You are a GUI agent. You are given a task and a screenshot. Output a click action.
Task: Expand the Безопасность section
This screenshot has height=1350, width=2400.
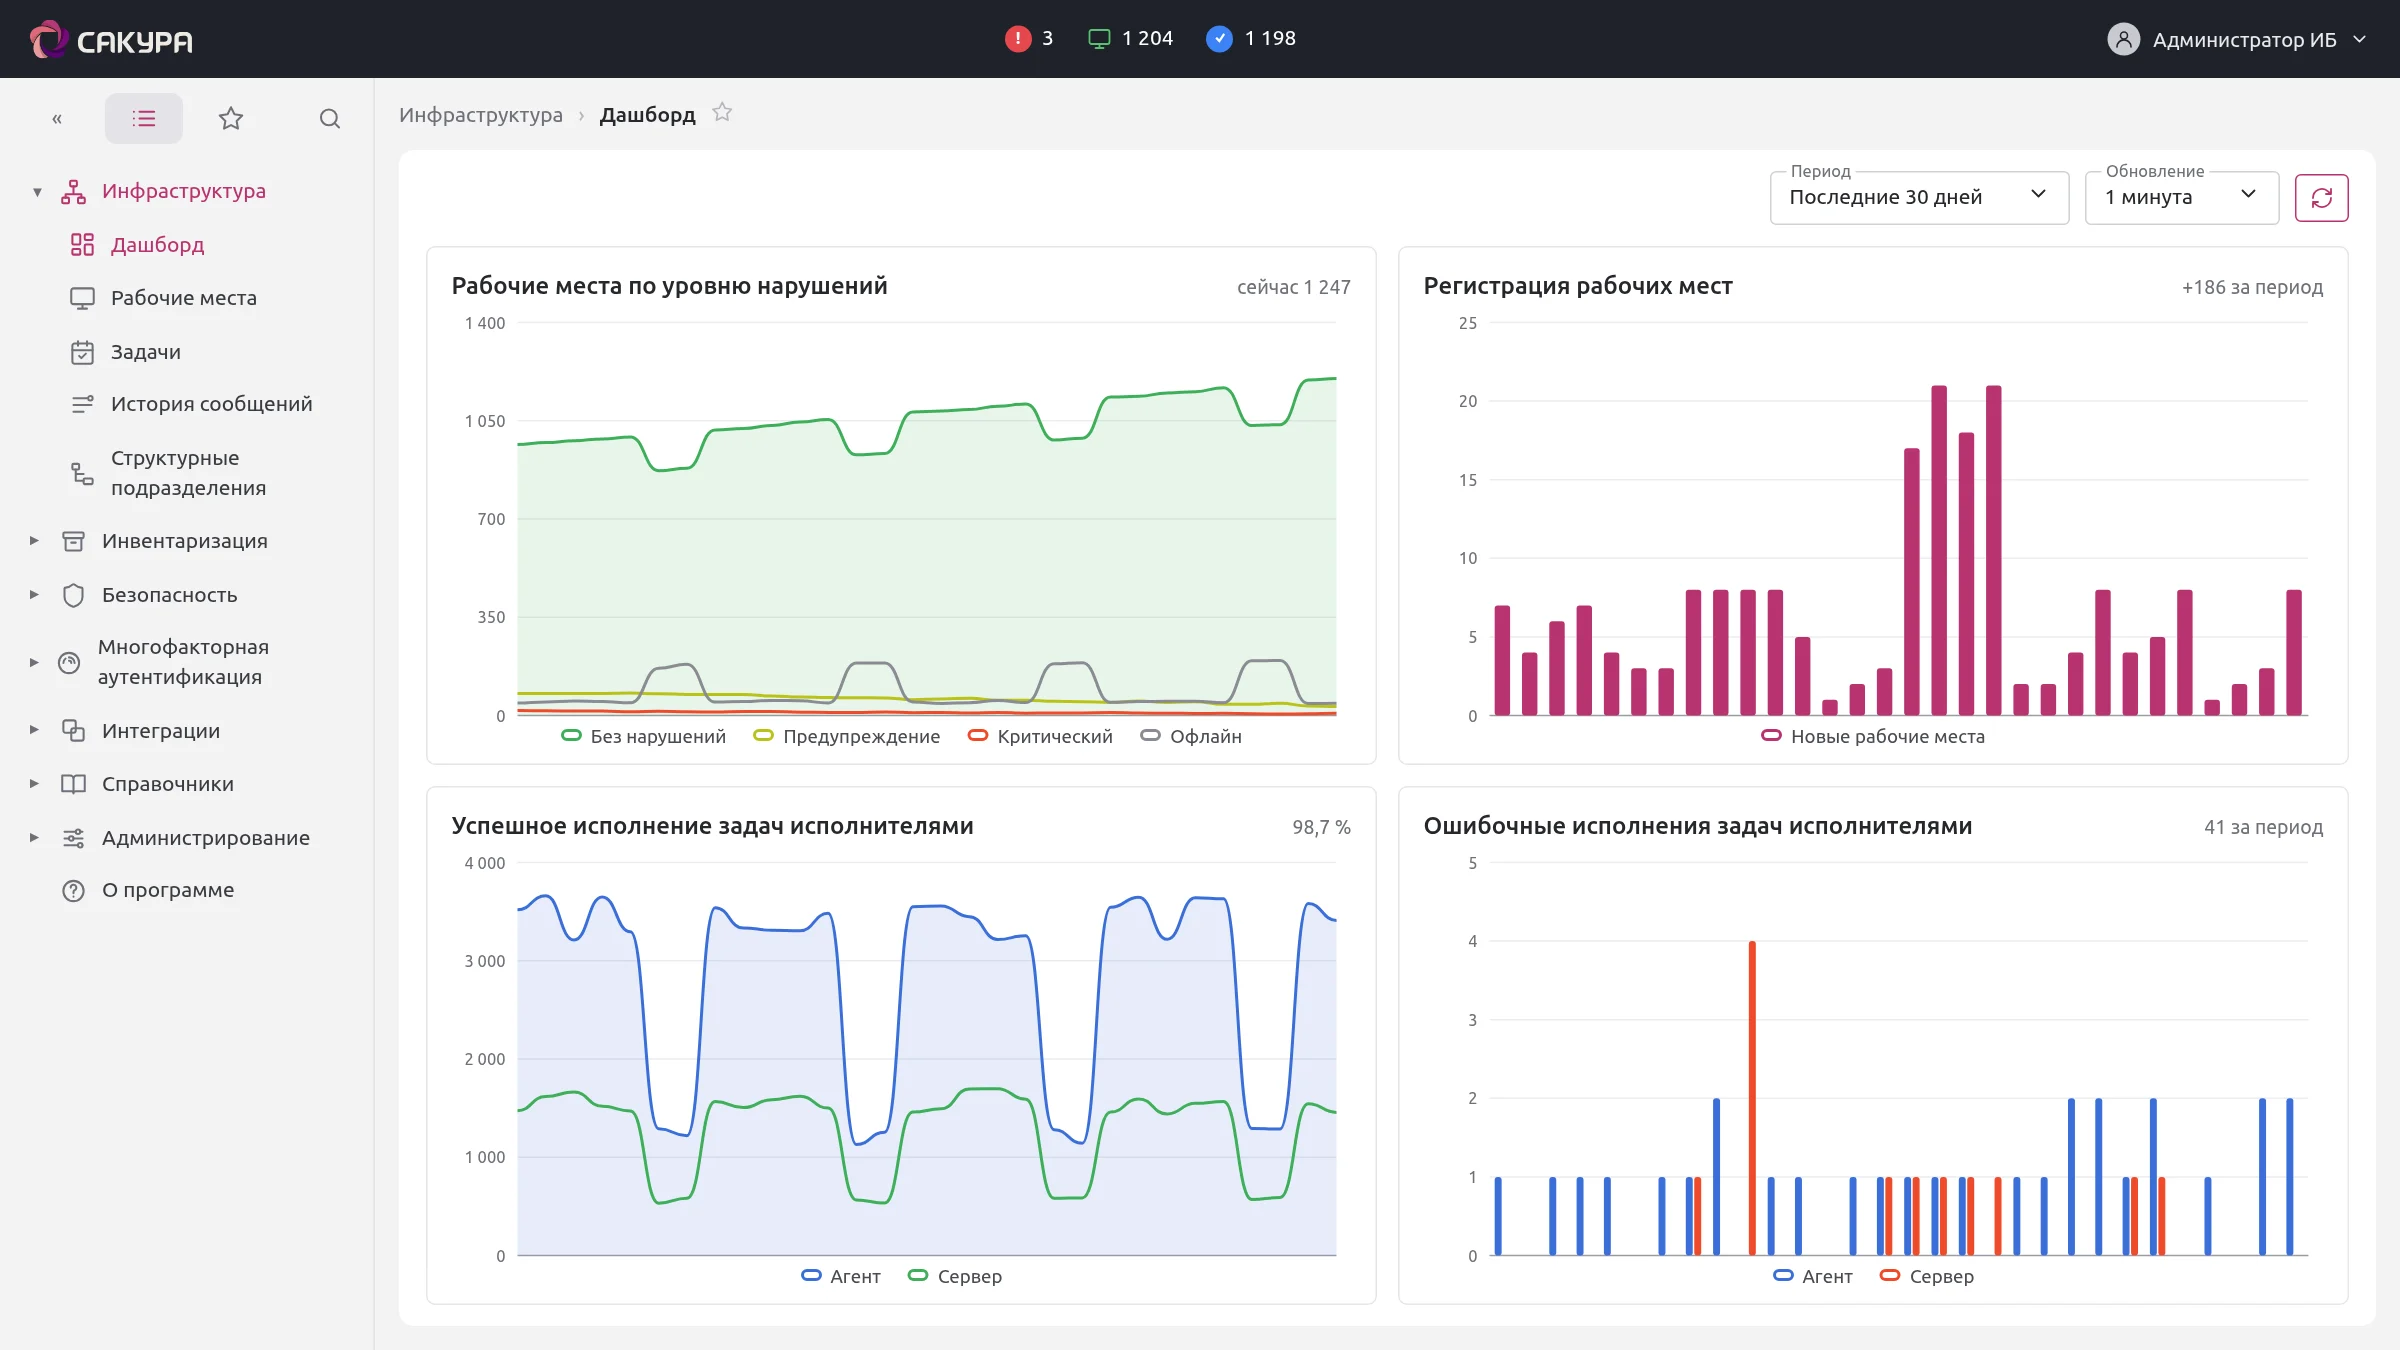34,595
